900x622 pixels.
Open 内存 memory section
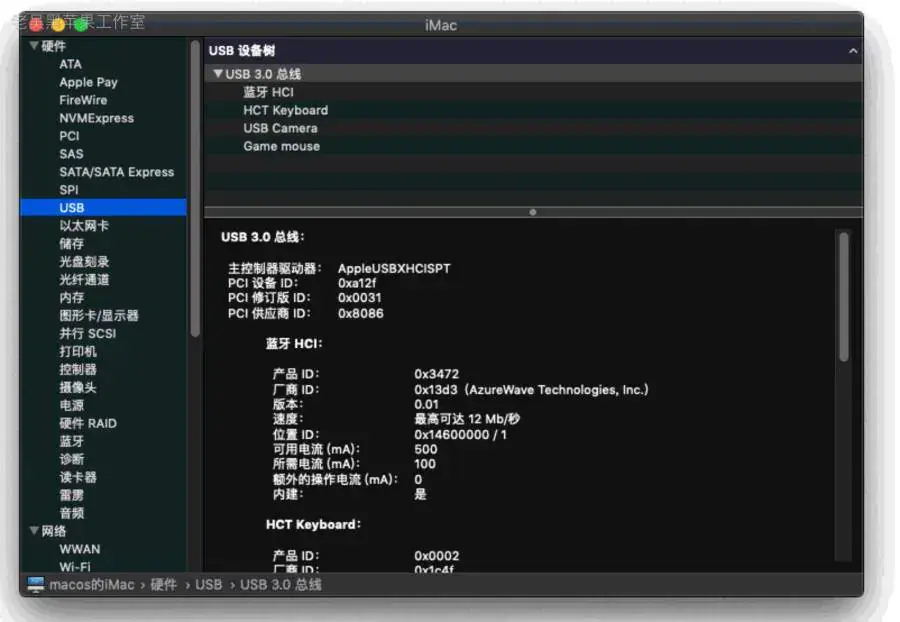click(72, 297)
